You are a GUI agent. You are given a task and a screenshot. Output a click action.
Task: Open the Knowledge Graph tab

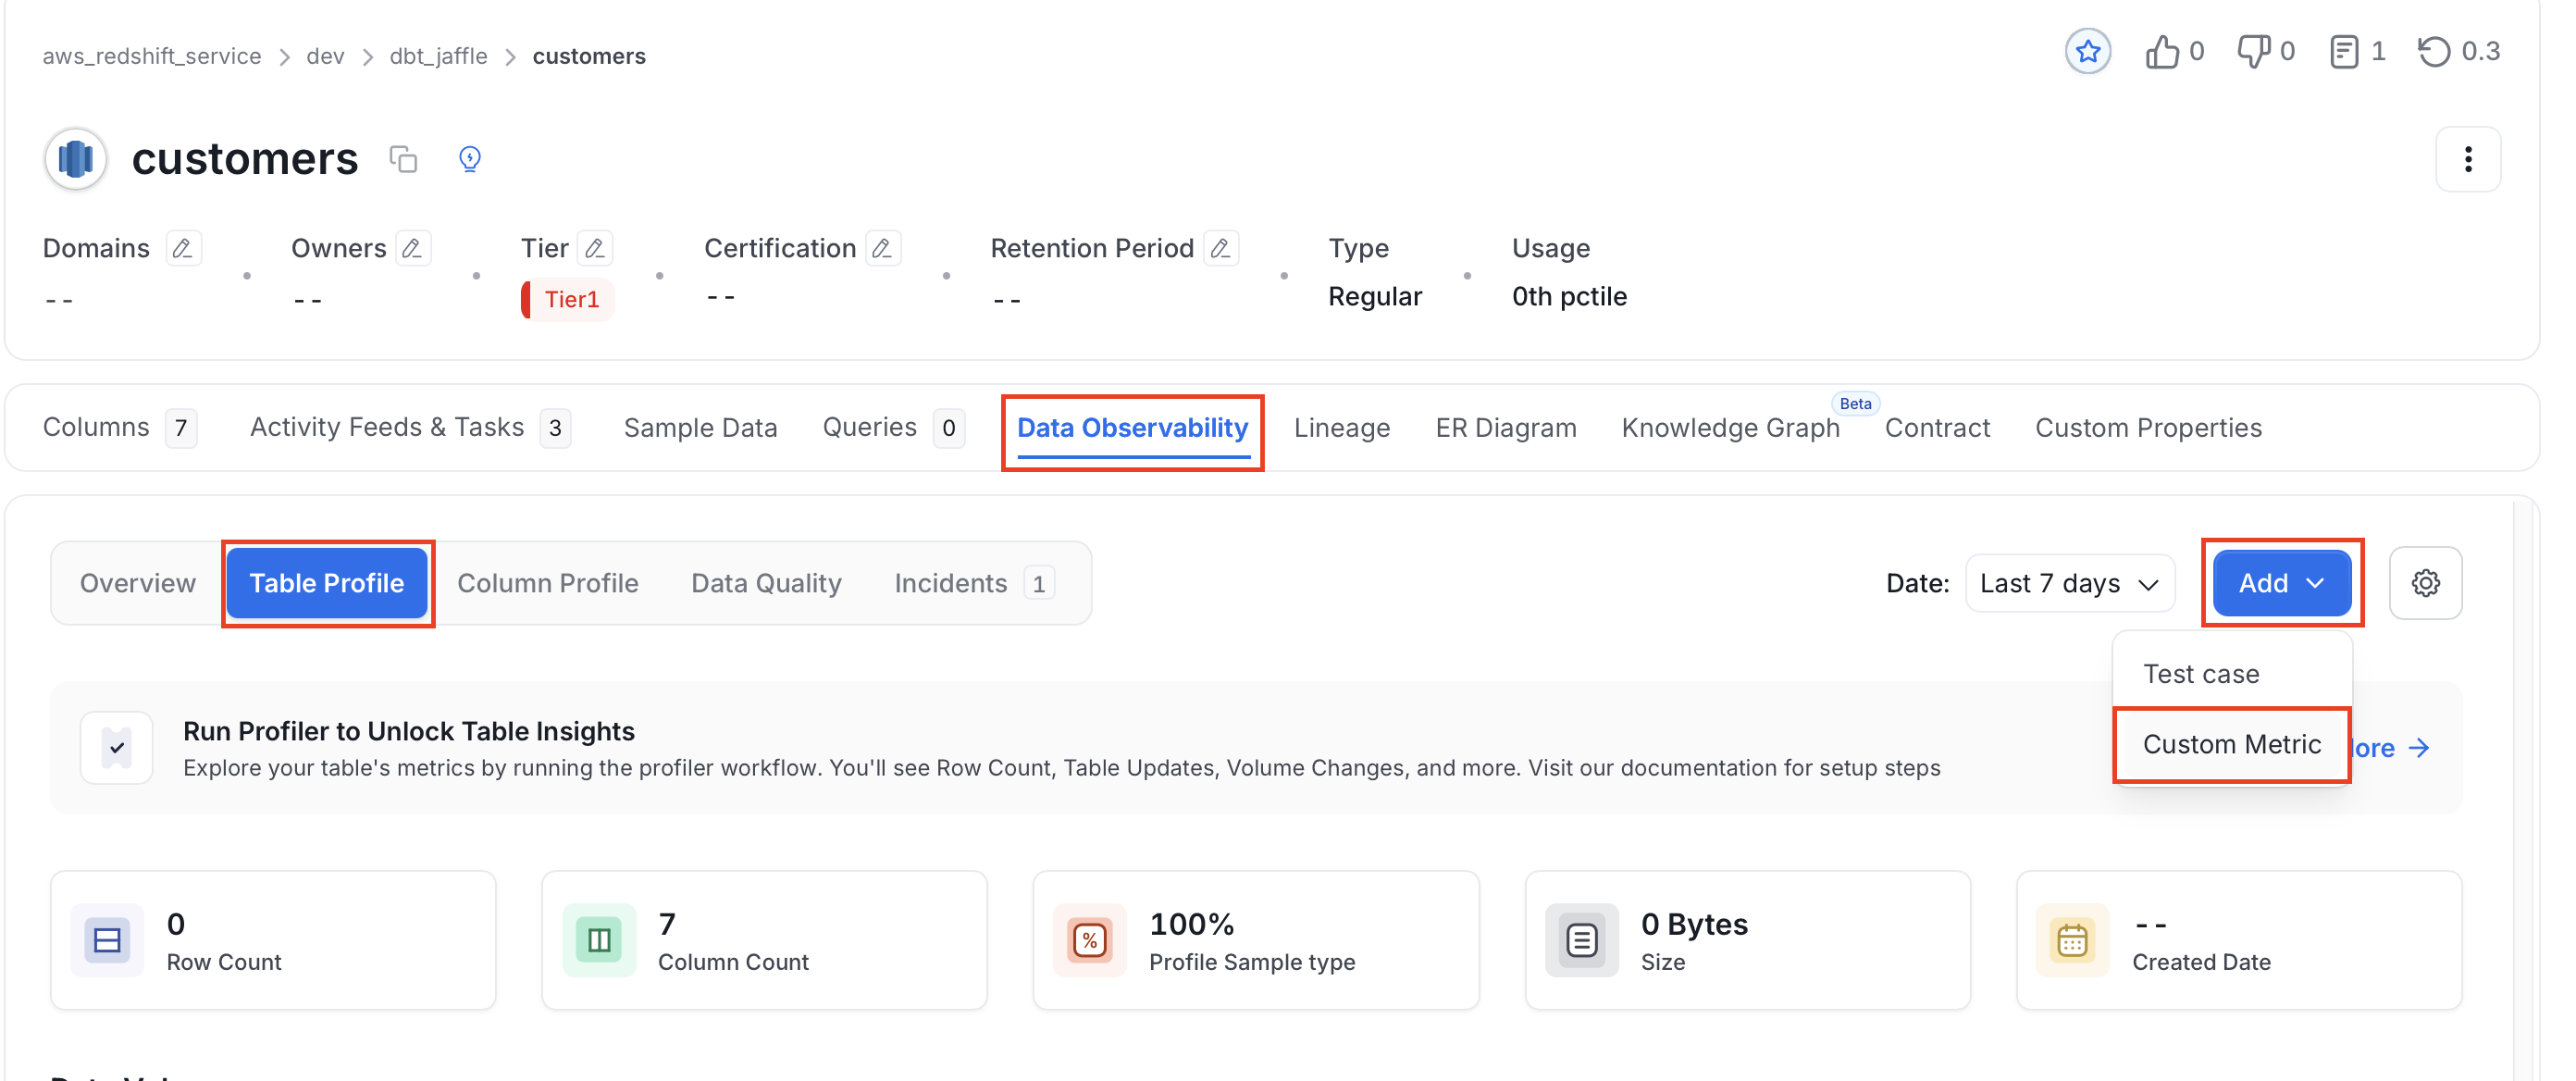click(x=1730, y=428)
